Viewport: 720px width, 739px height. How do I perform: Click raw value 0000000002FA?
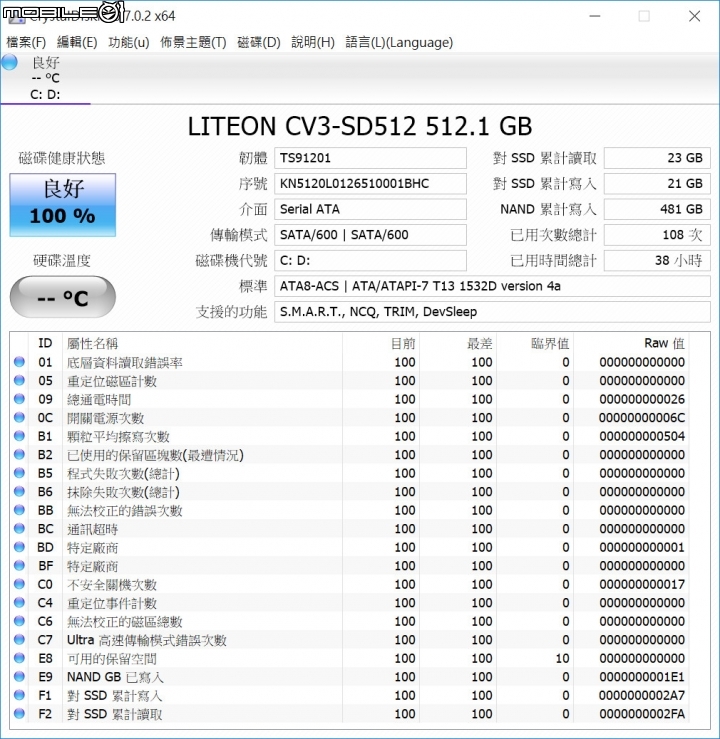(x=642, y=714)
